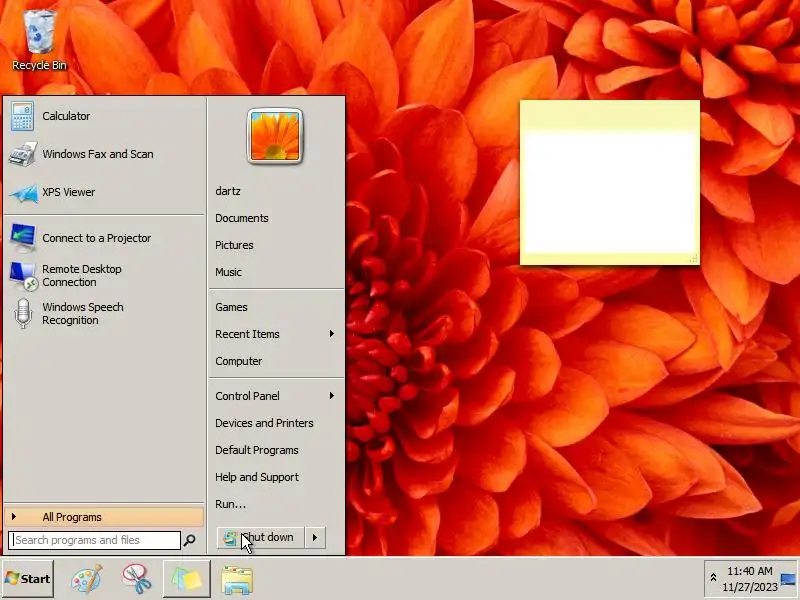Click the taskbar clock and date
The image size is (800, 600).
(749, 579)
